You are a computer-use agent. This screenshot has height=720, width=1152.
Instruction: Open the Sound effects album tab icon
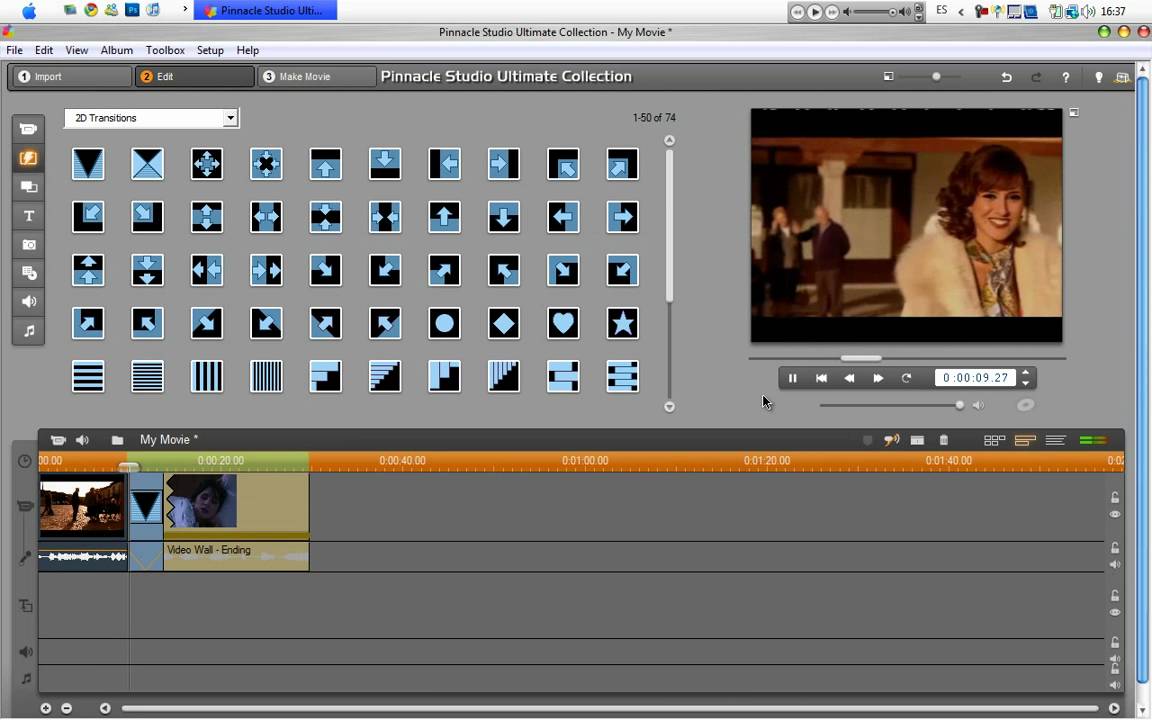29,301
